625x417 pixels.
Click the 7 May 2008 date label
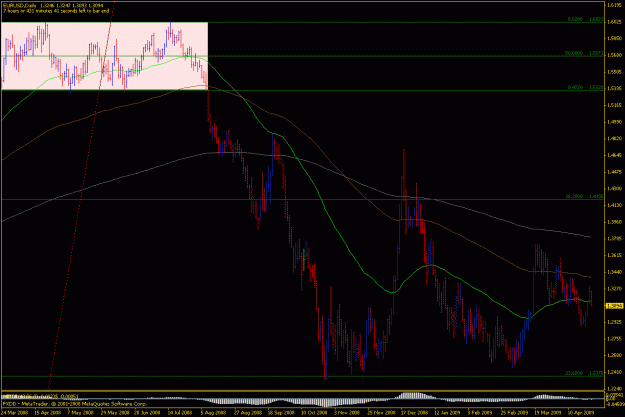click(x=81, y=413)
